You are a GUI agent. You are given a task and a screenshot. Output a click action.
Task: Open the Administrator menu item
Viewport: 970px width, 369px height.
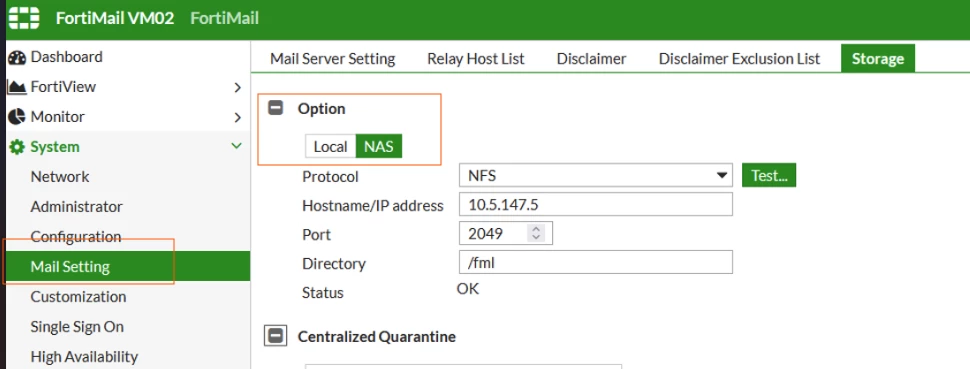coord(77,207)
